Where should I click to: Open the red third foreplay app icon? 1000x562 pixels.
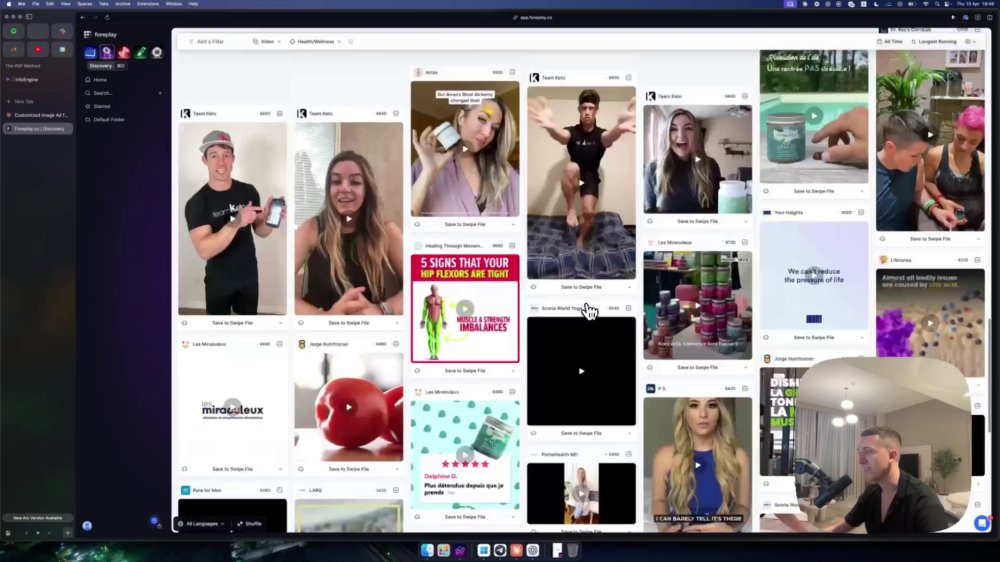coord(124,52)
